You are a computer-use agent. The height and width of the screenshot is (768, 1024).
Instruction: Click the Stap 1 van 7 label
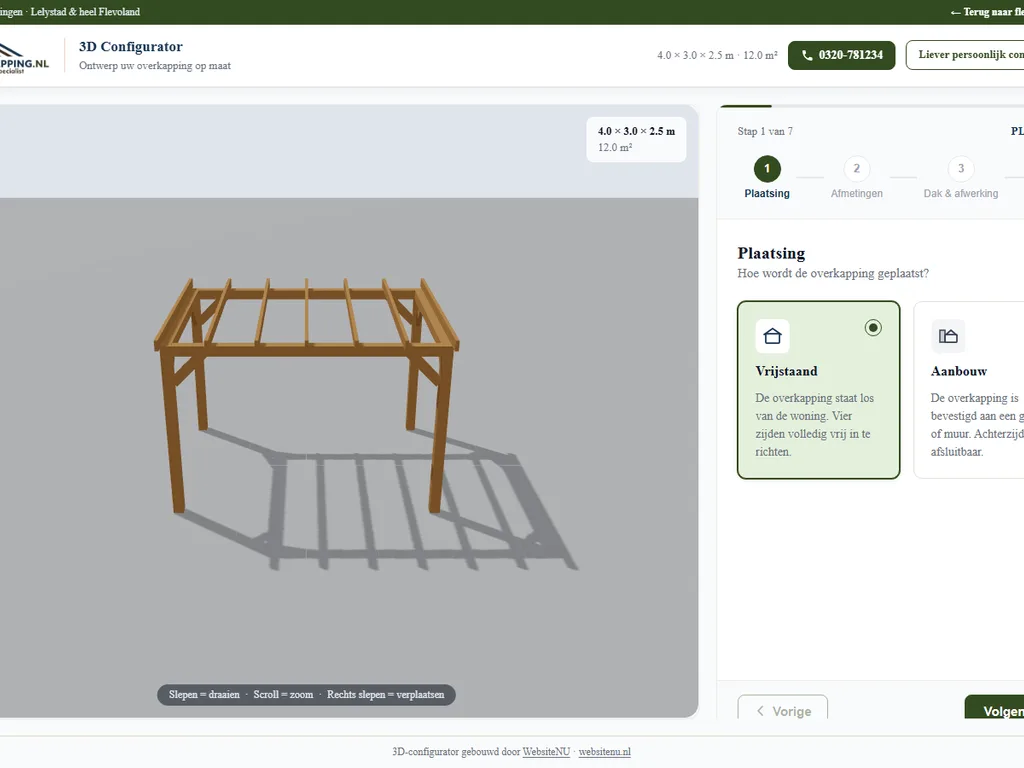[765, 131]
